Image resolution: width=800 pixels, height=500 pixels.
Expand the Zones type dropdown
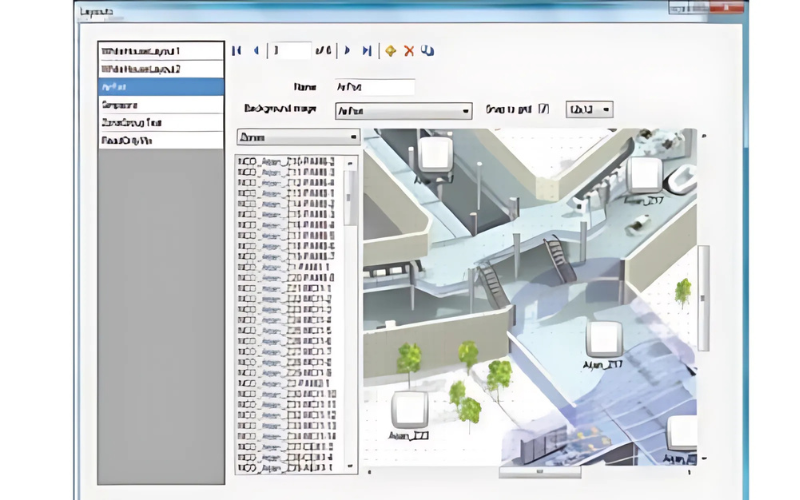point(298,137)
